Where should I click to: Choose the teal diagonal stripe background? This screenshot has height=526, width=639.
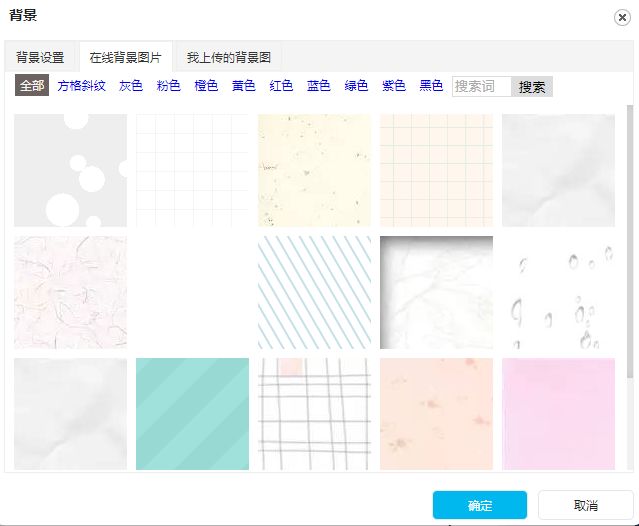pyautogui.click(x=192, y=414)
